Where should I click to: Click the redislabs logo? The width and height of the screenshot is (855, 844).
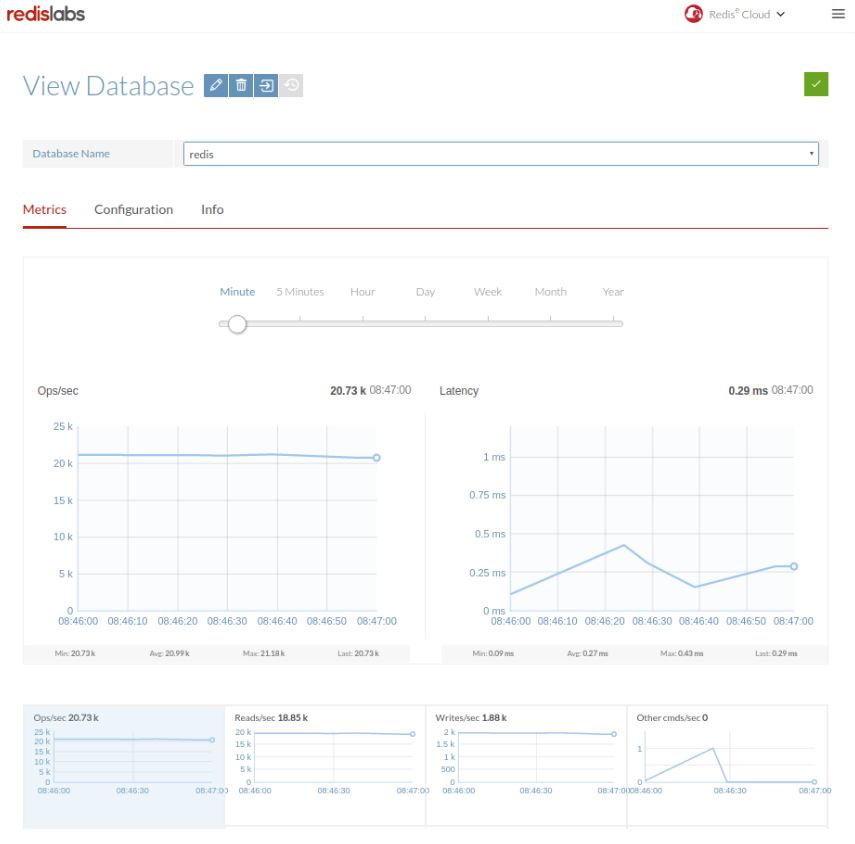pyautogui.click(x=48, y=14)
